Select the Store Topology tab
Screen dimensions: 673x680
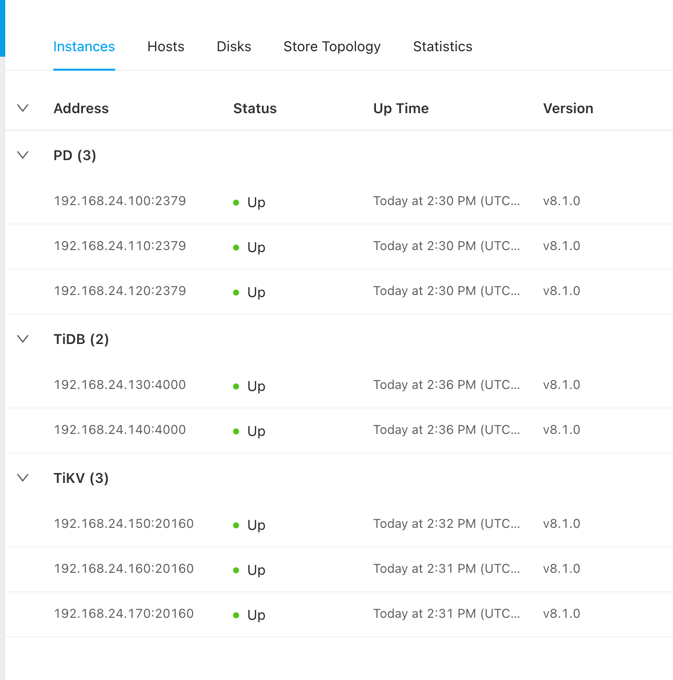click(x=331, y=47)
